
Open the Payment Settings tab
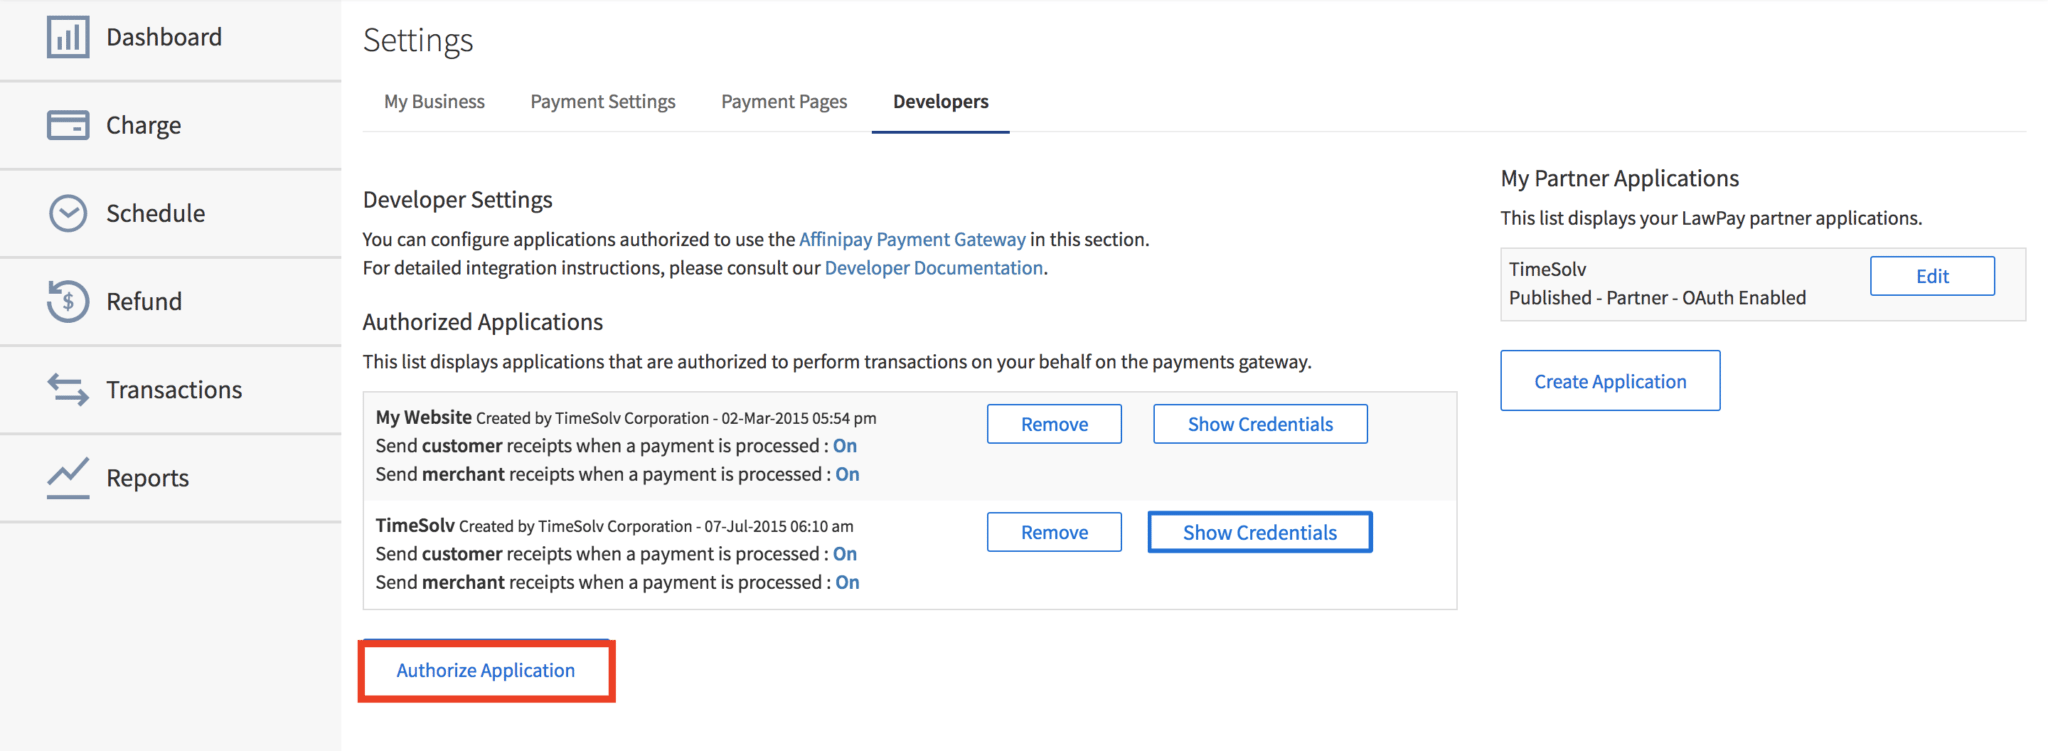click(x=603, y=102)
